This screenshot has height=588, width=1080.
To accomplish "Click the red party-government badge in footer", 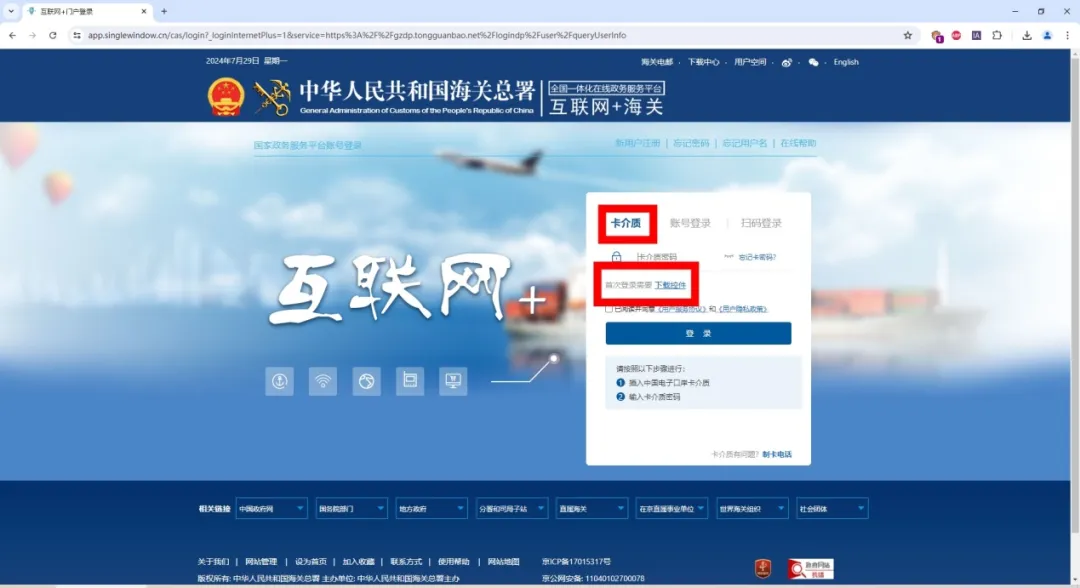I will click(x=762, y=569).
